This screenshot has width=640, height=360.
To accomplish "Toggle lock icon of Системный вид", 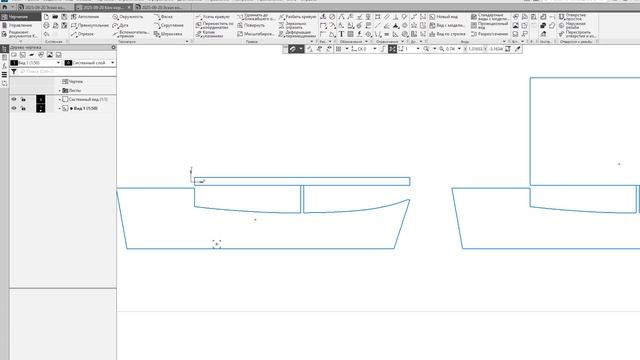I will (23, 99).
